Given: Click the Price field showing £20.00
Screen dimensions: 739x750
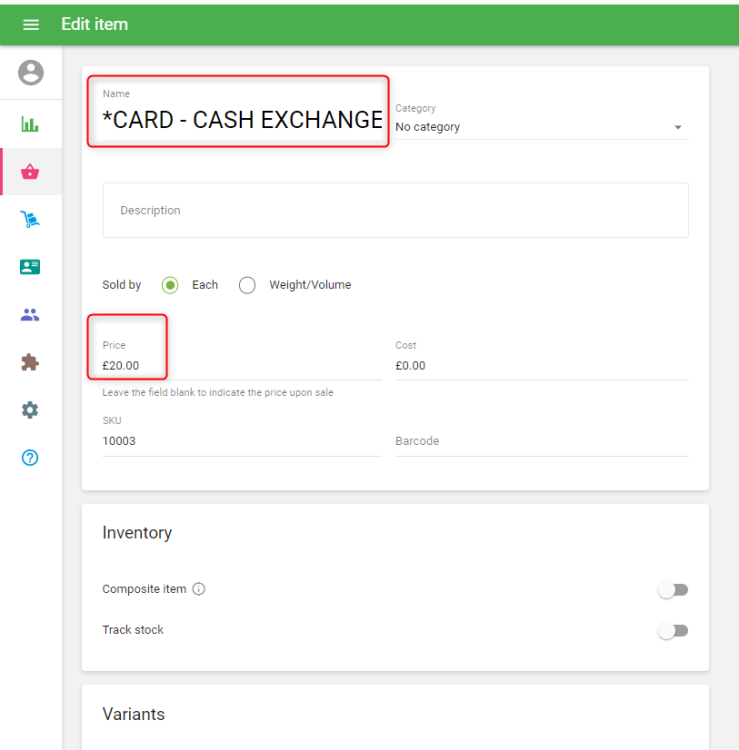Looking at the screenshot, I should pos(241,366).
